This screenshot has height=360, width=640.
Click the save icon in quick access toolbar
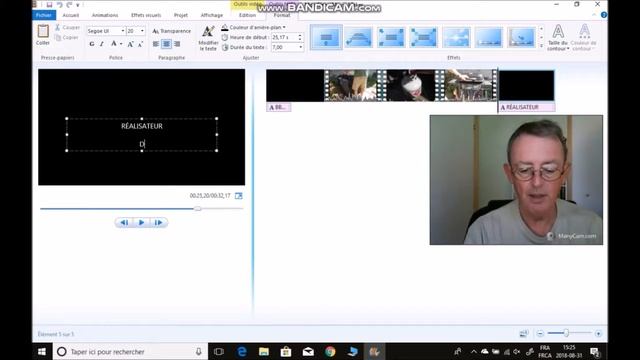point(49,5)
